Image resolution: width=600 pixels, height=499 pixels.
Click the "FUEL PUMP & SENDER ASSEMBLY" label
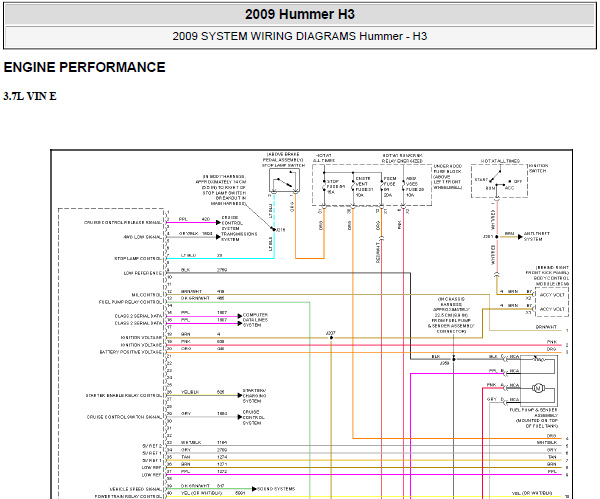point(533,412)
